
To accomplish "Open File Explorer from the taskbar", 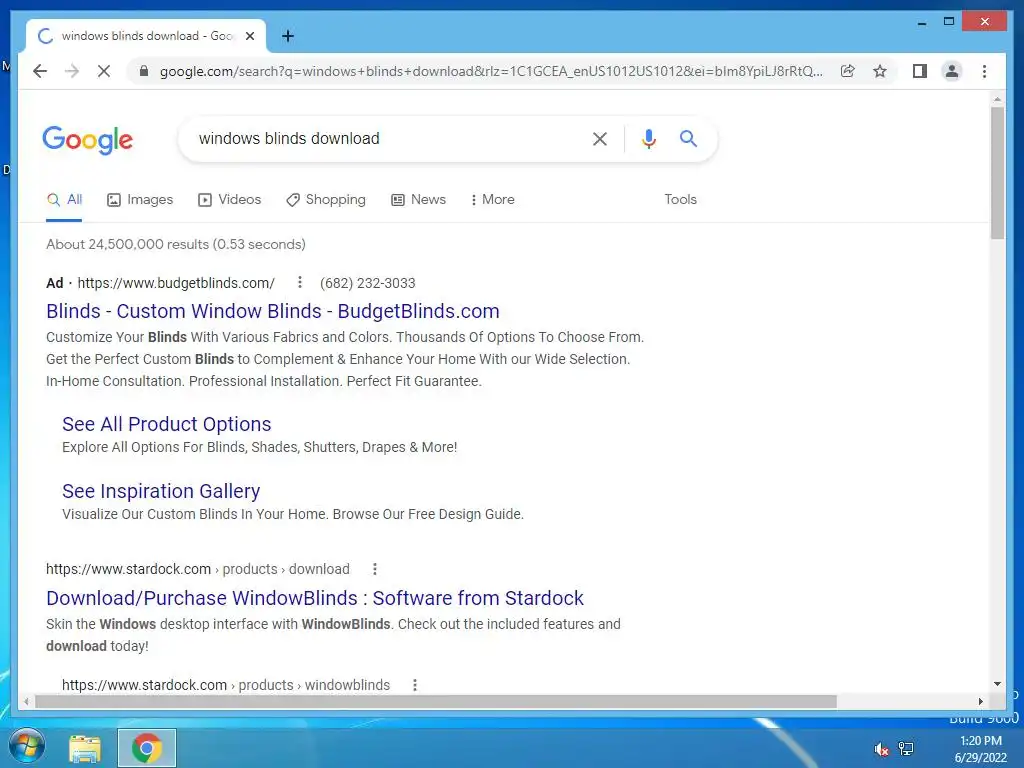I will click(85, 748).
